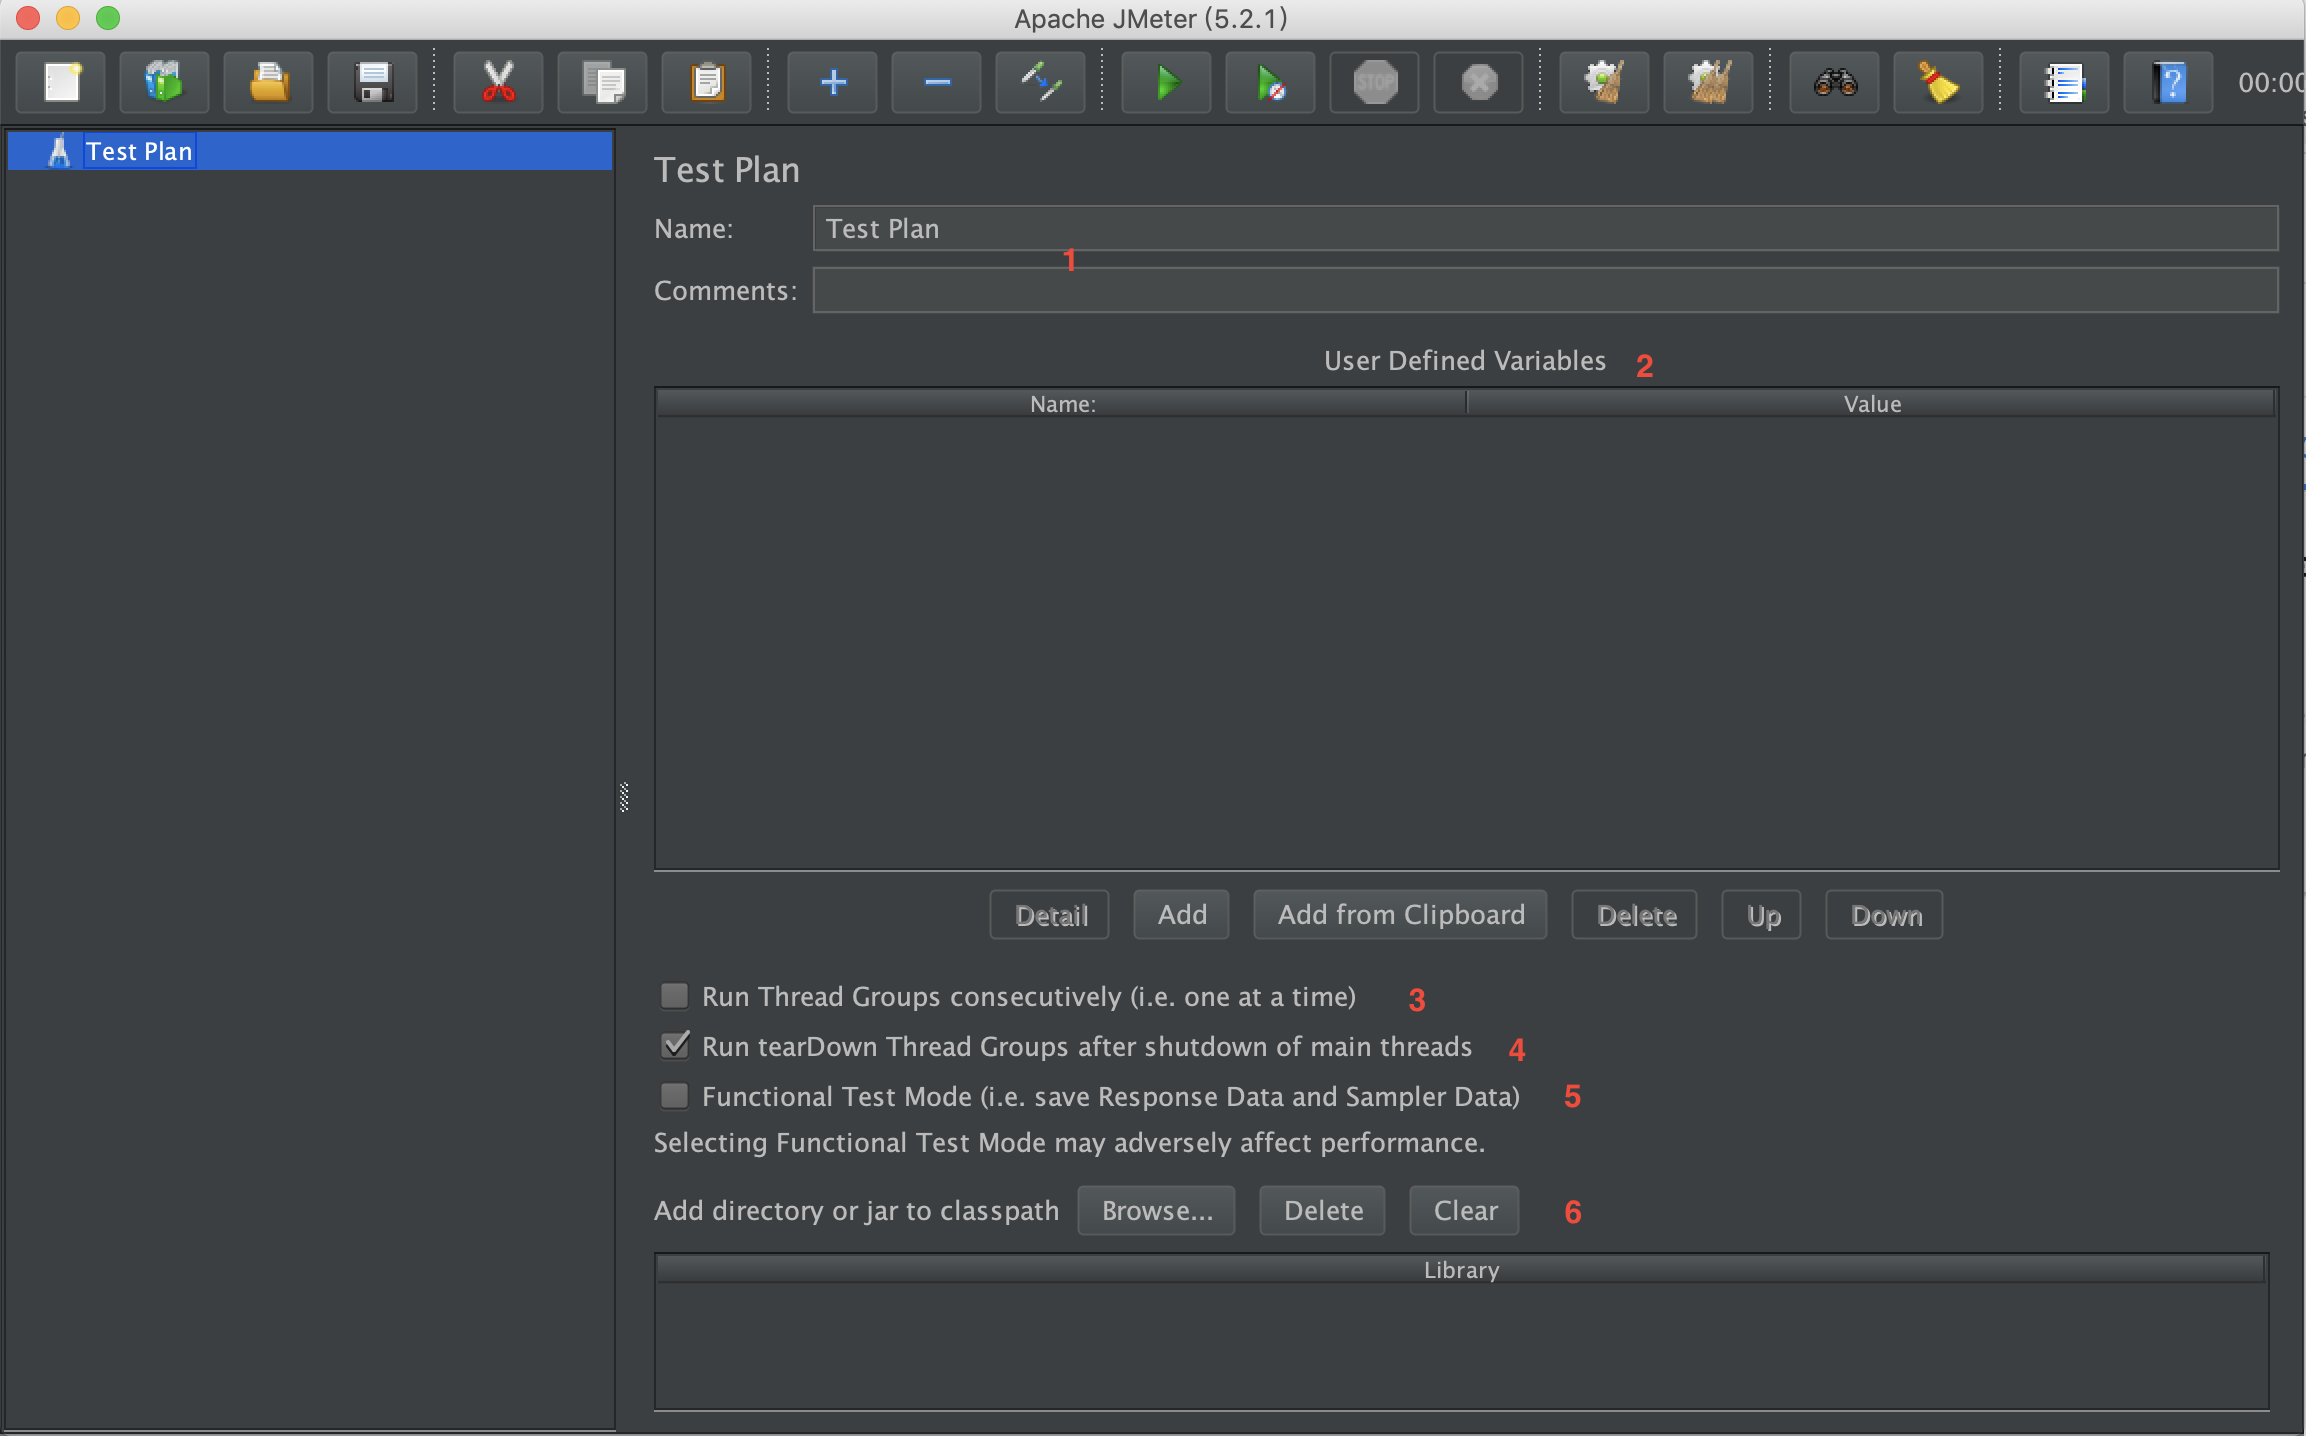This screenshot has height=1436, width=2306.
Task: Open the Function Helper dialog icon
Action: pos(2064,82)
